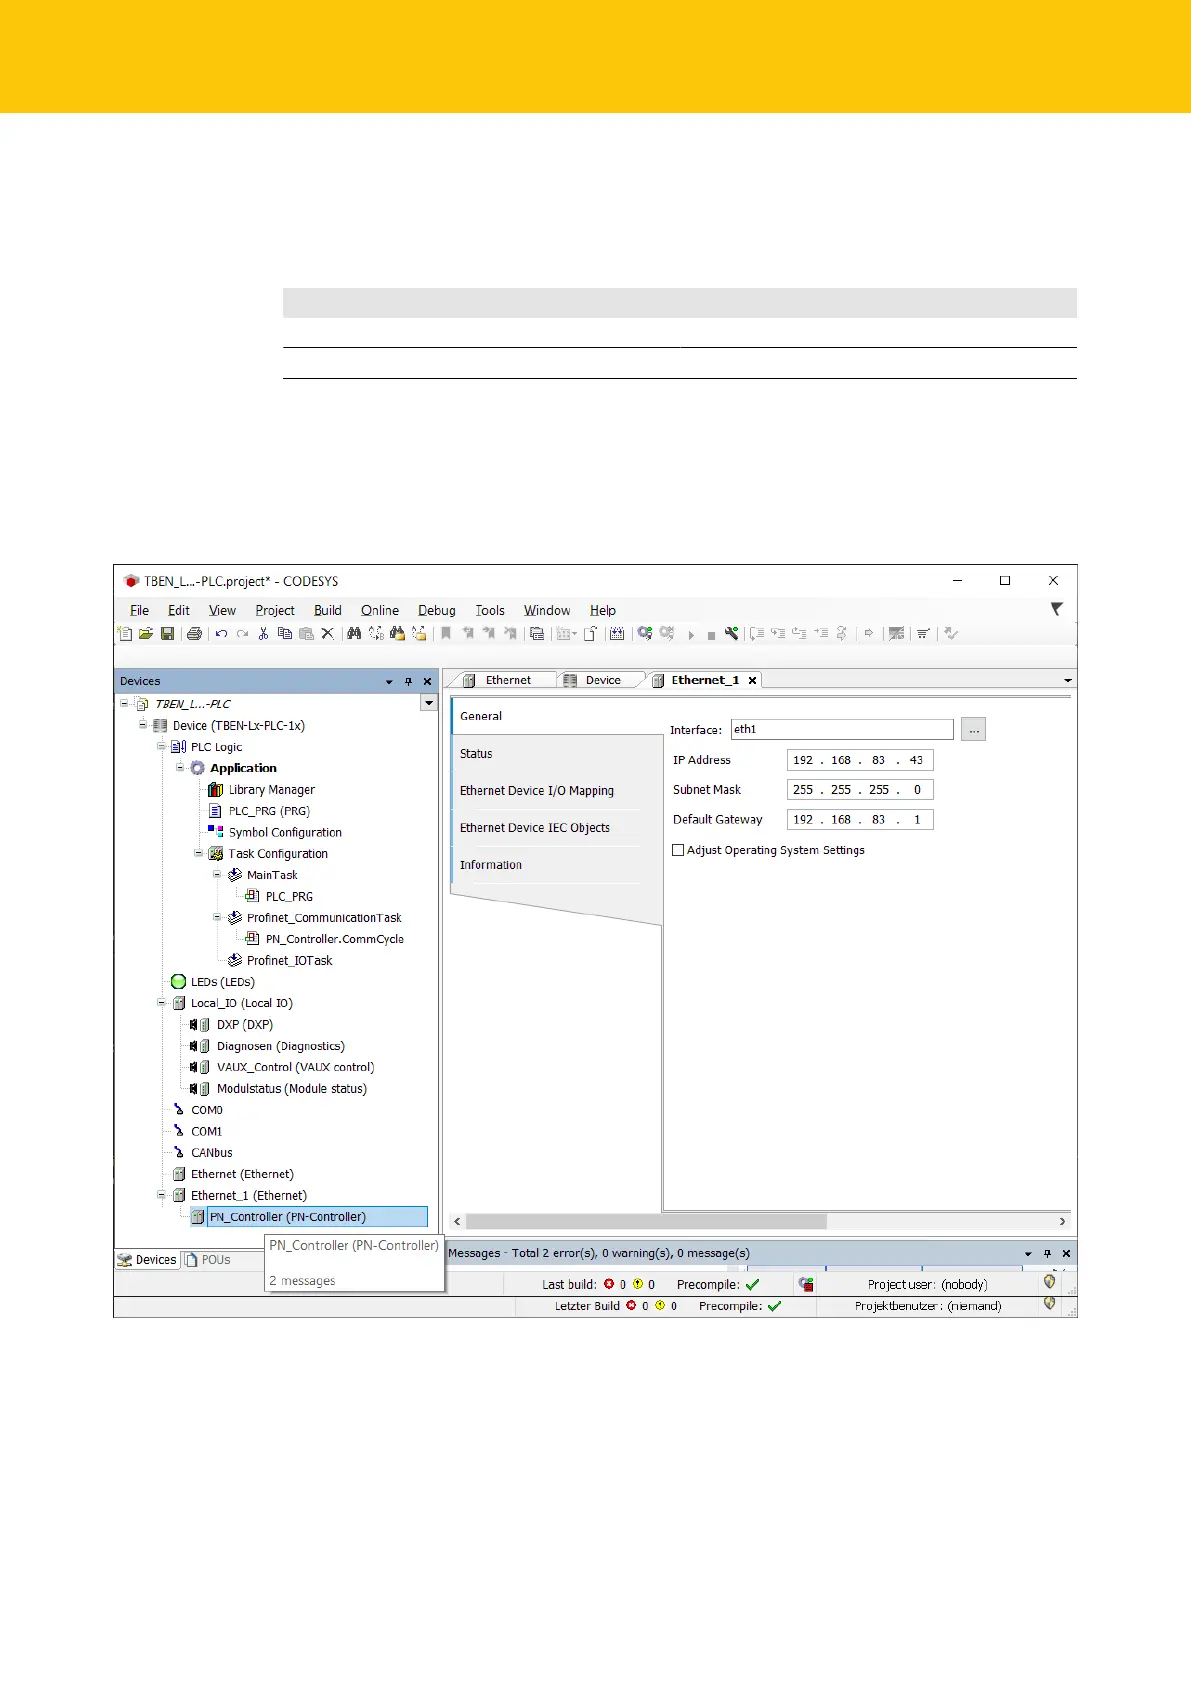Image resolution: width=1191 pixels, height=1684 pixels.
Task: Open the TBEN_L...-PLC project dropdown arrow
Action: click(428, 703)
